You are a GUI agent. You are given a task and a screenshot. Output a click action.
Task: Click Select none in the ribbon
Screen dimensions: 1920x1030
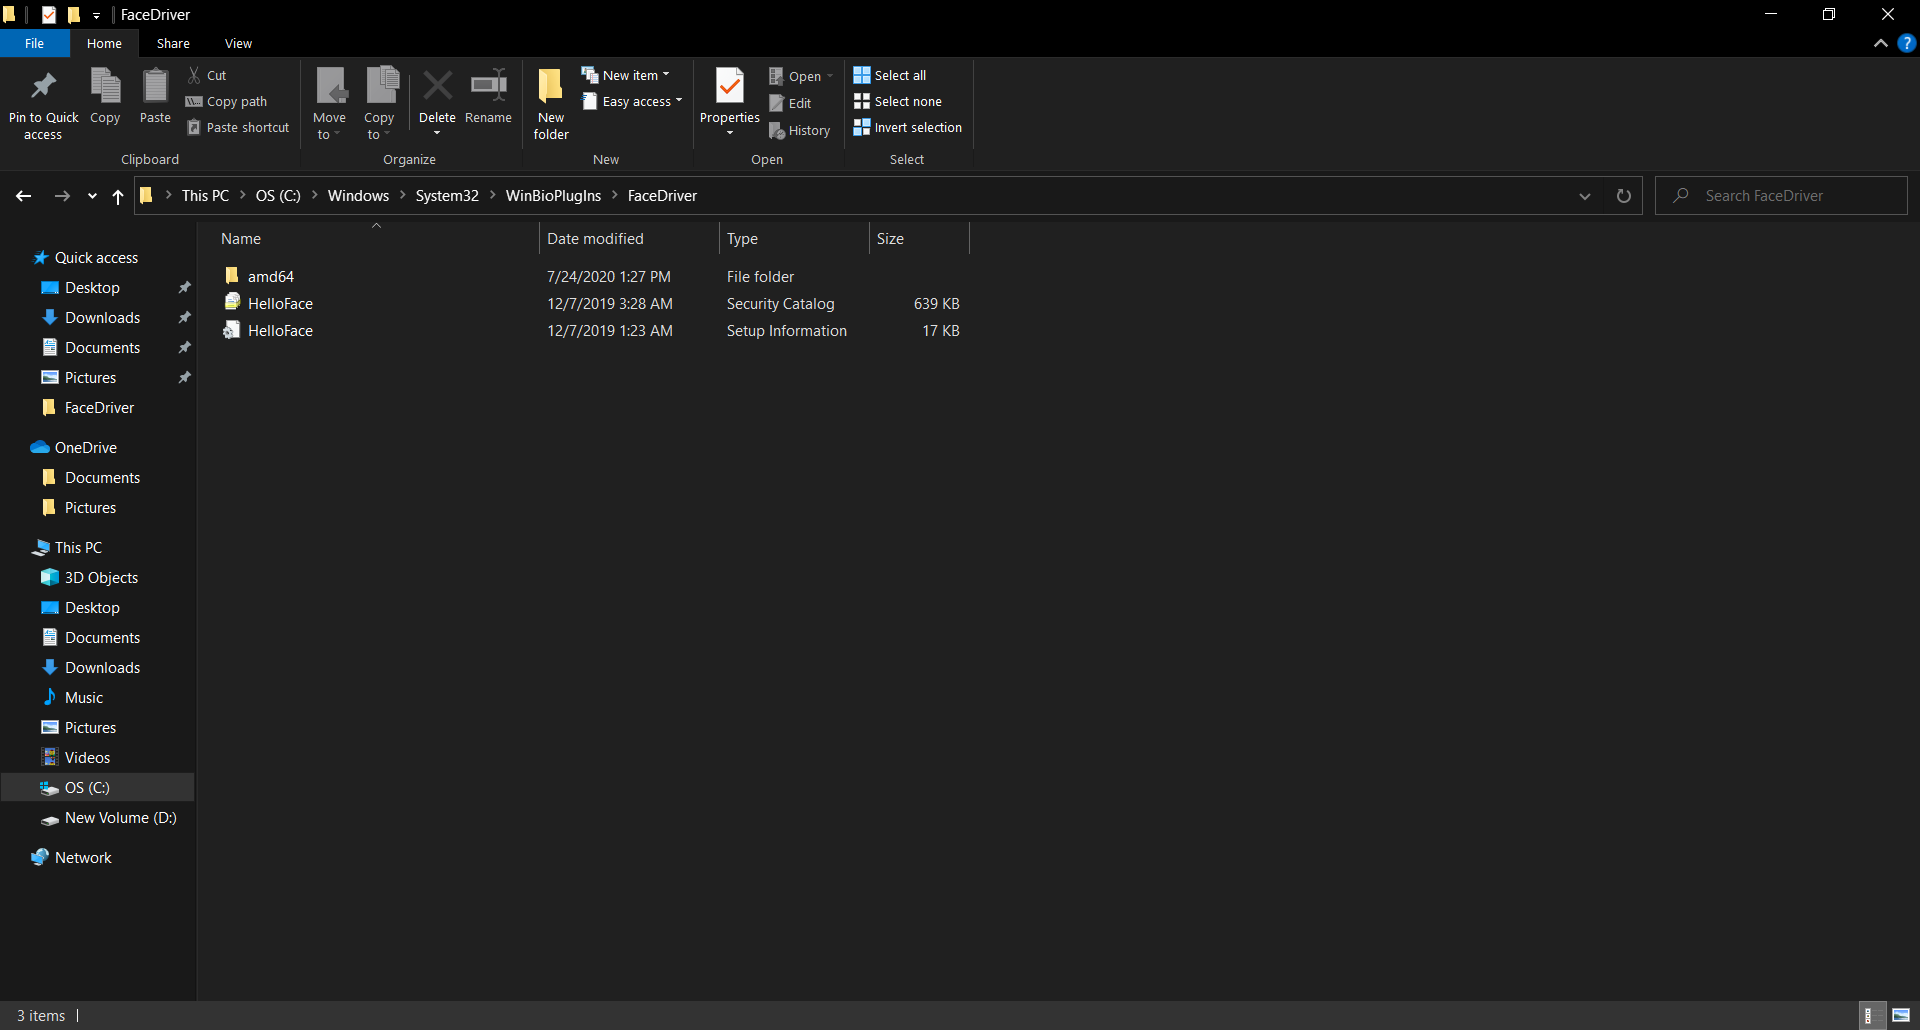[897, 101]
